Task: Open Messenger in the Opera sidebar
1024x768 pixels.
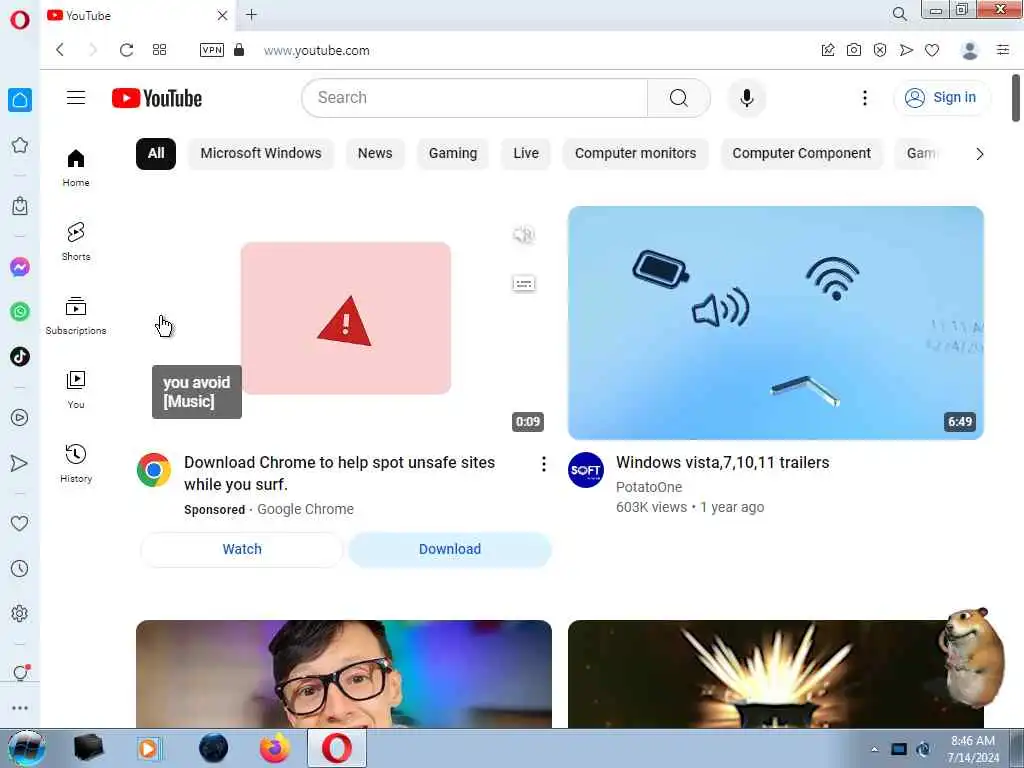Action: coord(20,267)
